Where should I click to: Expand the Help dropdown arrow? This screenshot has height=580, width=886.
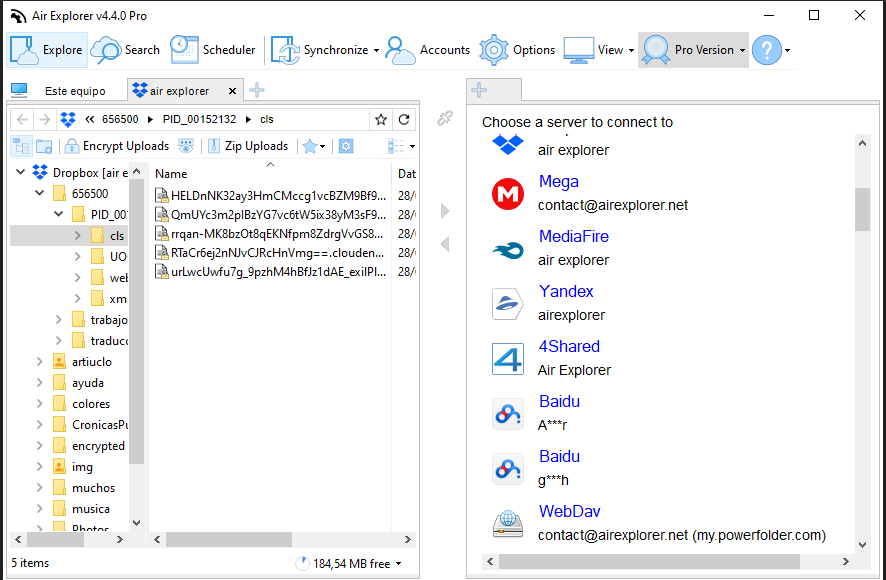pyautogui.click(x=787, y=50)
